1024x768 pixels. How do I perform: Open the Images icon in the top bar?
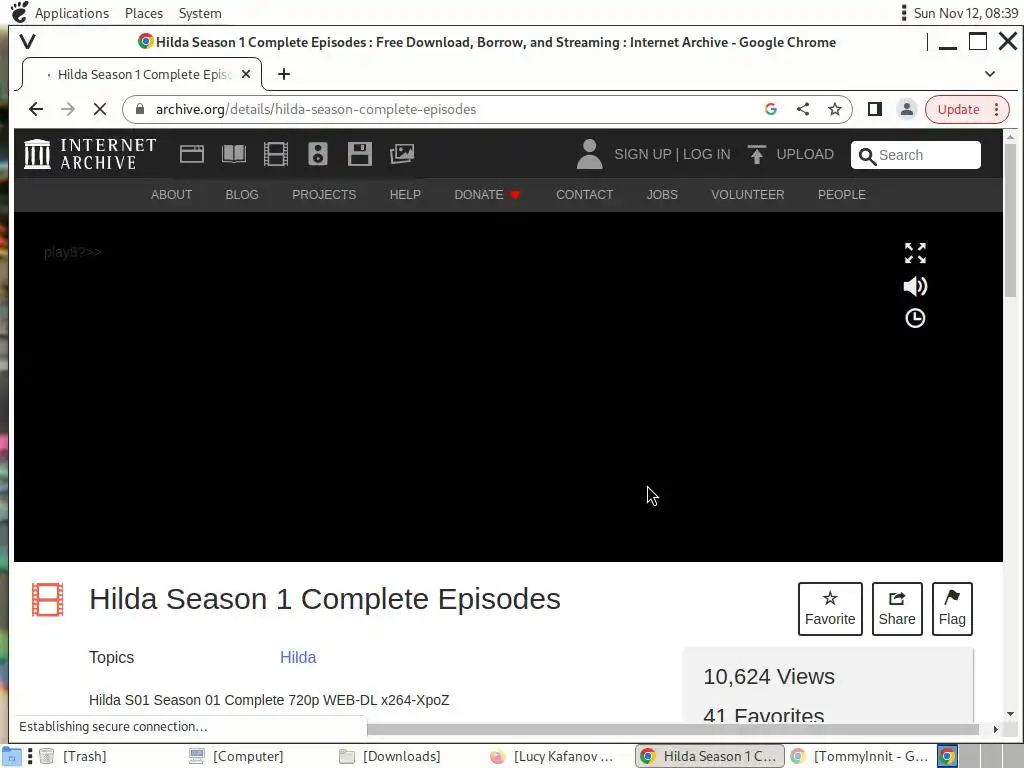coord(402,154)
